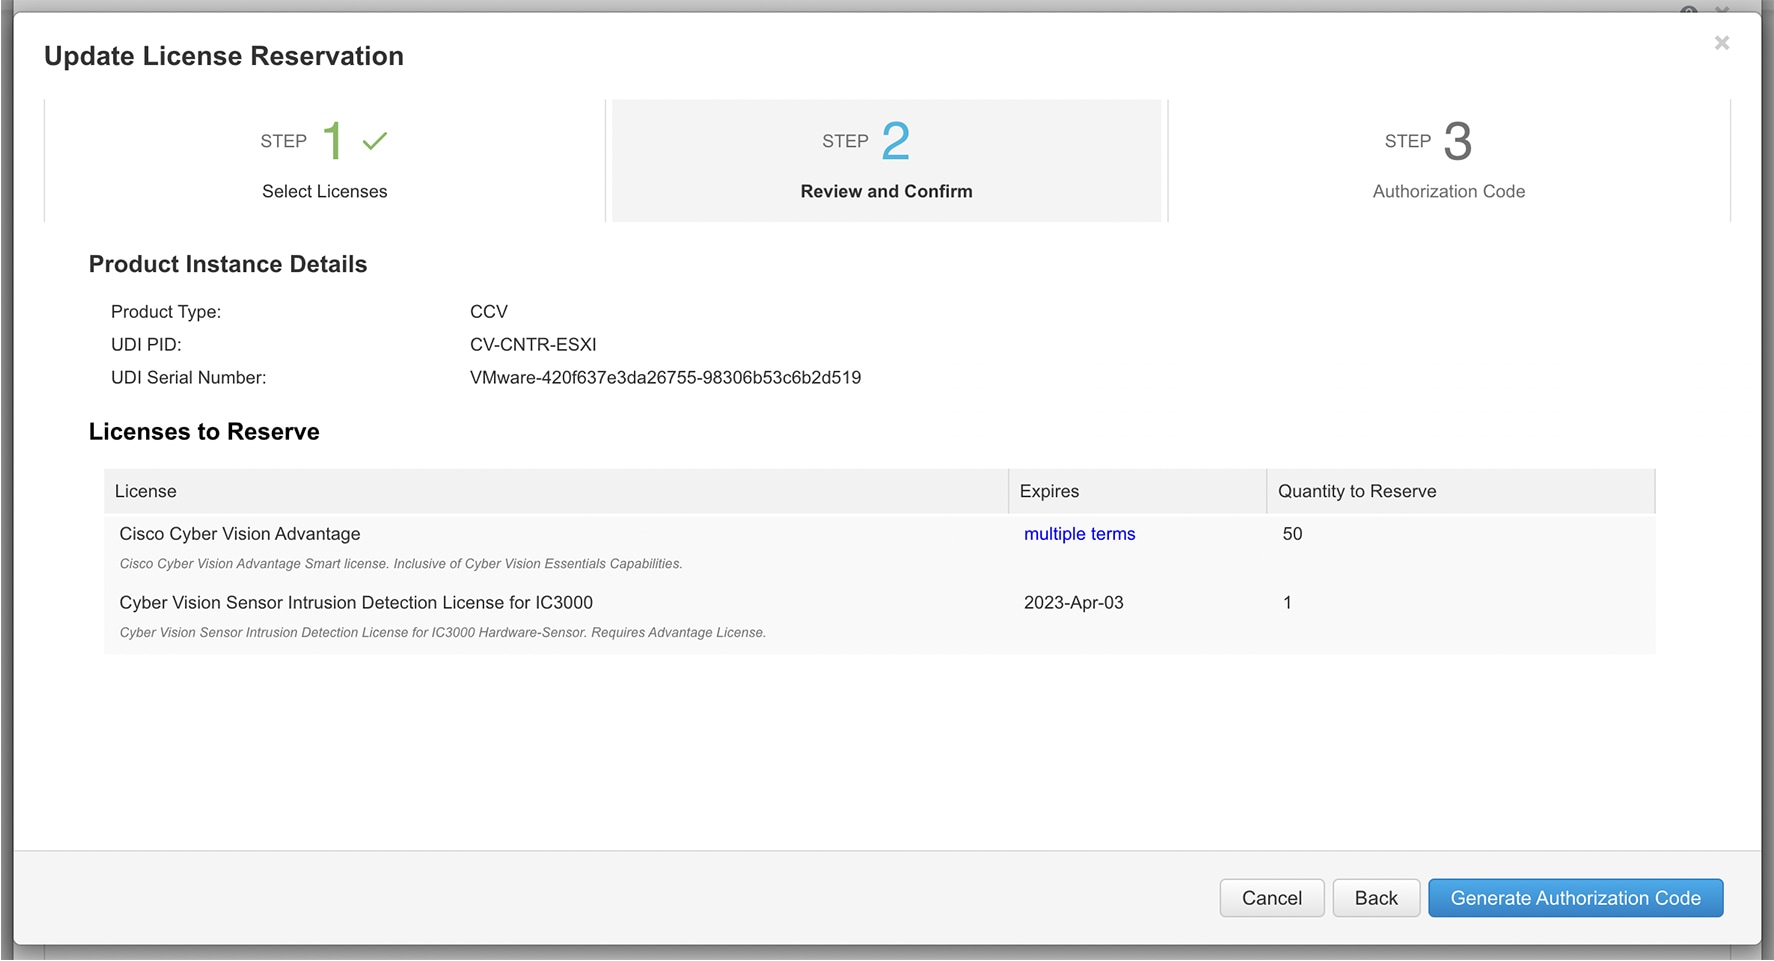
Task: Click the Expires column header
Action: pos(1137,491)
